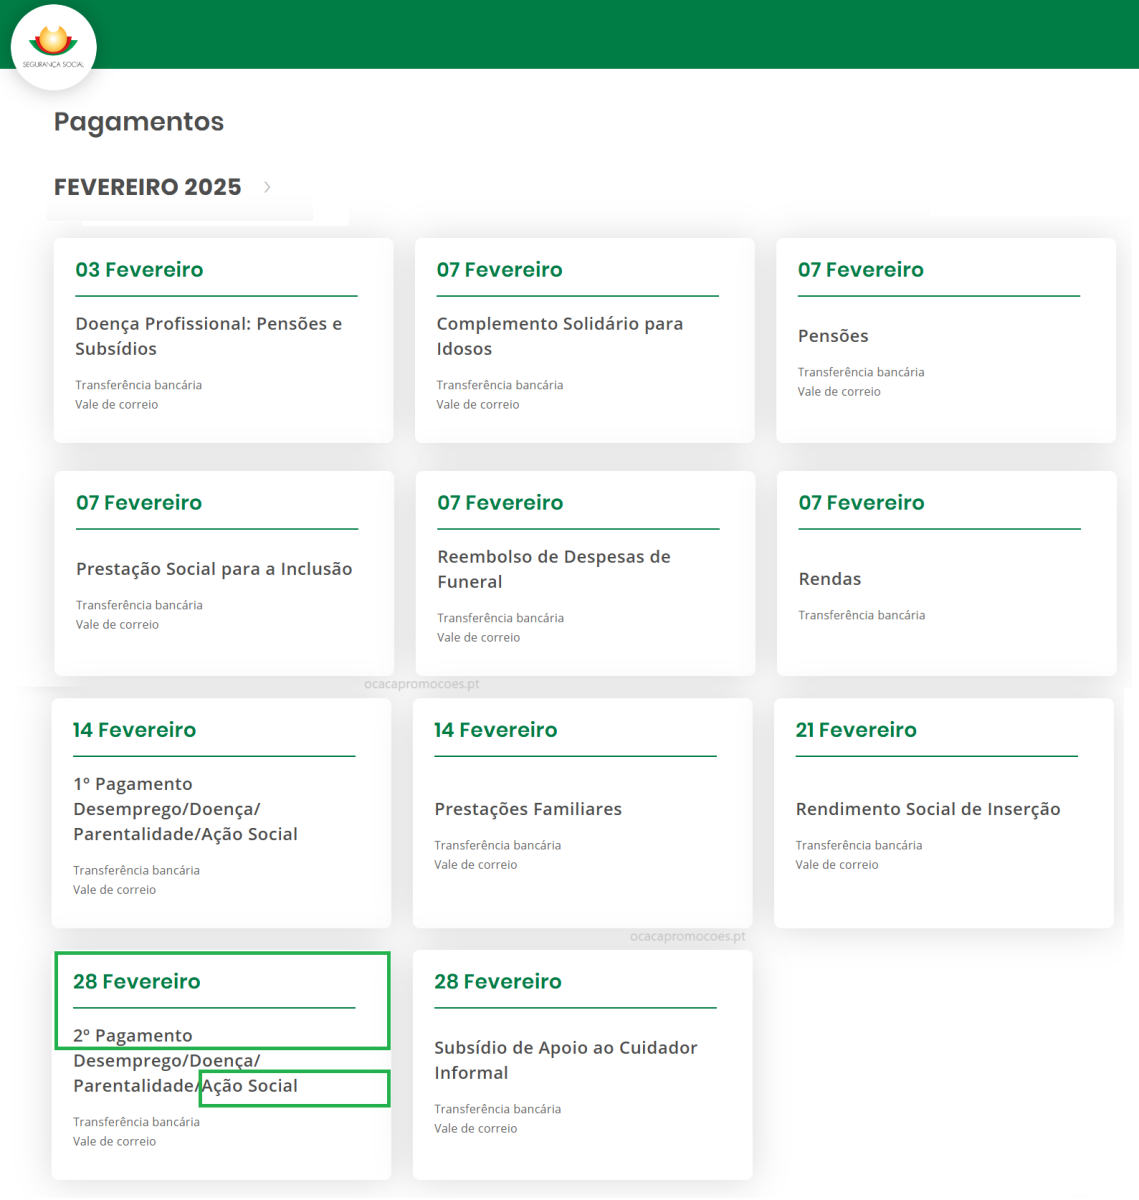This screenshot has width=1139, height=1200.
Task: Open Doença Profissional: Pensões e Subsídios card
Action: (208, 336)
